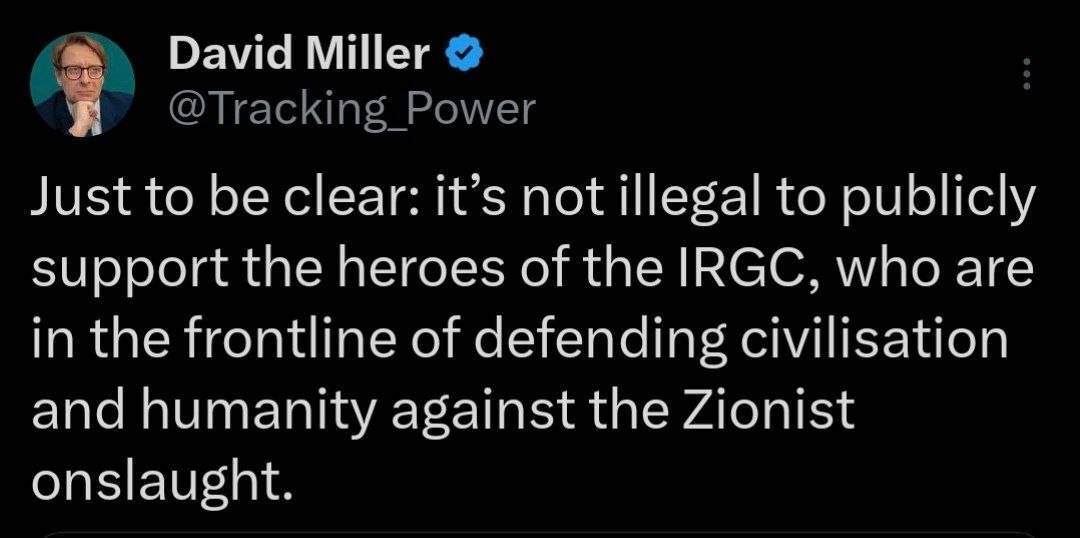
Task: Click the David Miller display name
Action: pos(298,56)
